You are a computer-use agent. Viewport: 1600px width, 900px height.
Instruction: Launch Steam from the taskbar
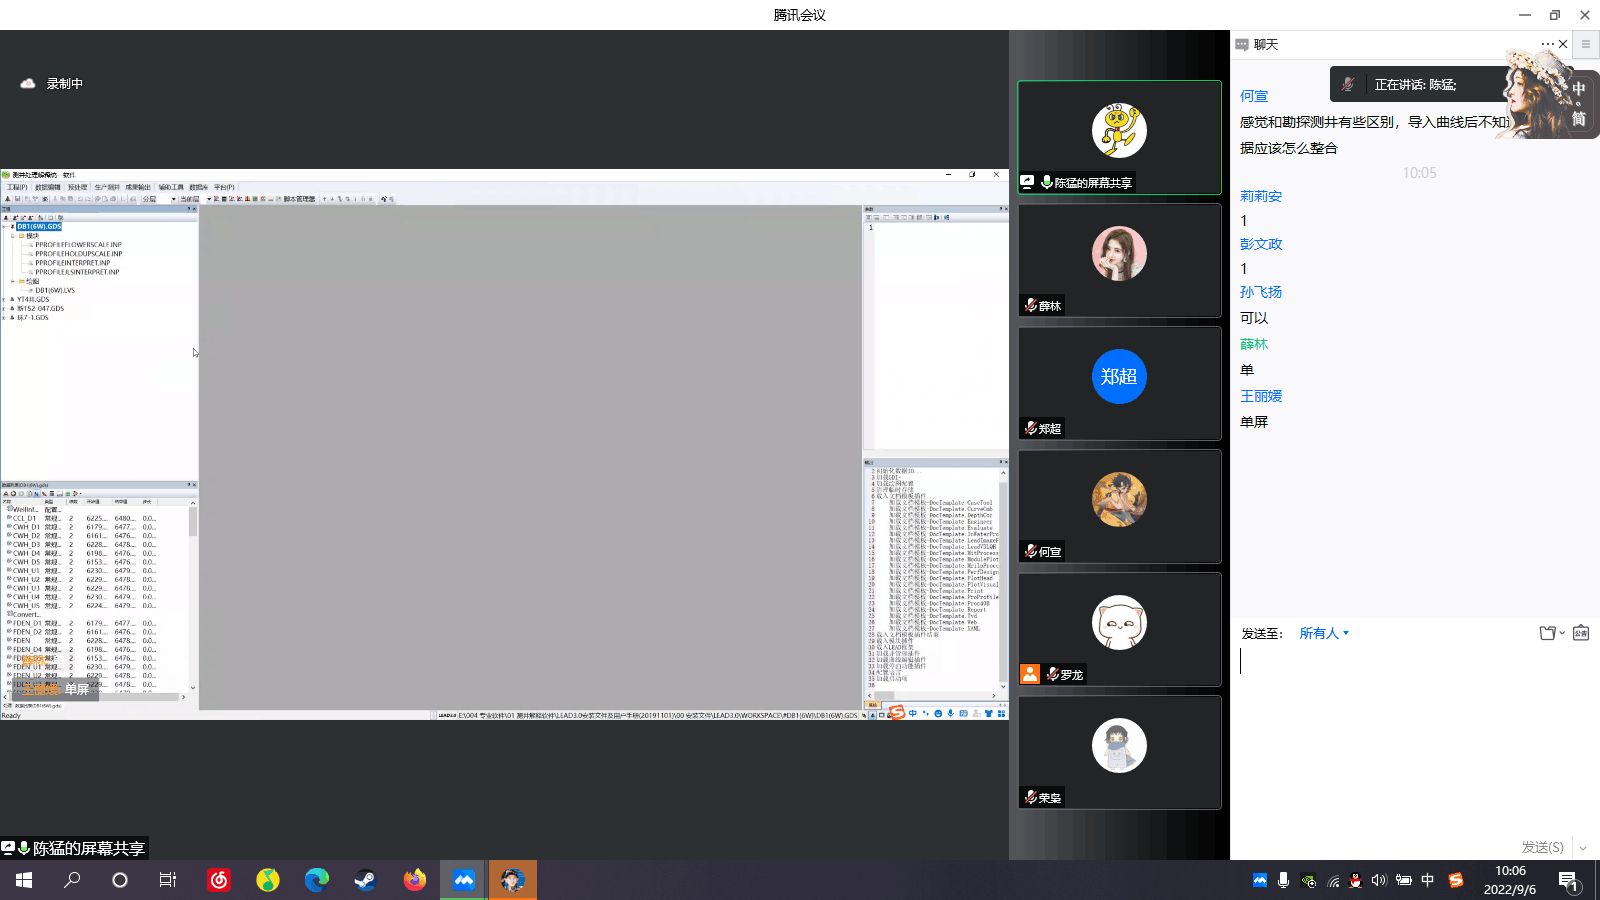pyautogui.click(x=365, y=880)
